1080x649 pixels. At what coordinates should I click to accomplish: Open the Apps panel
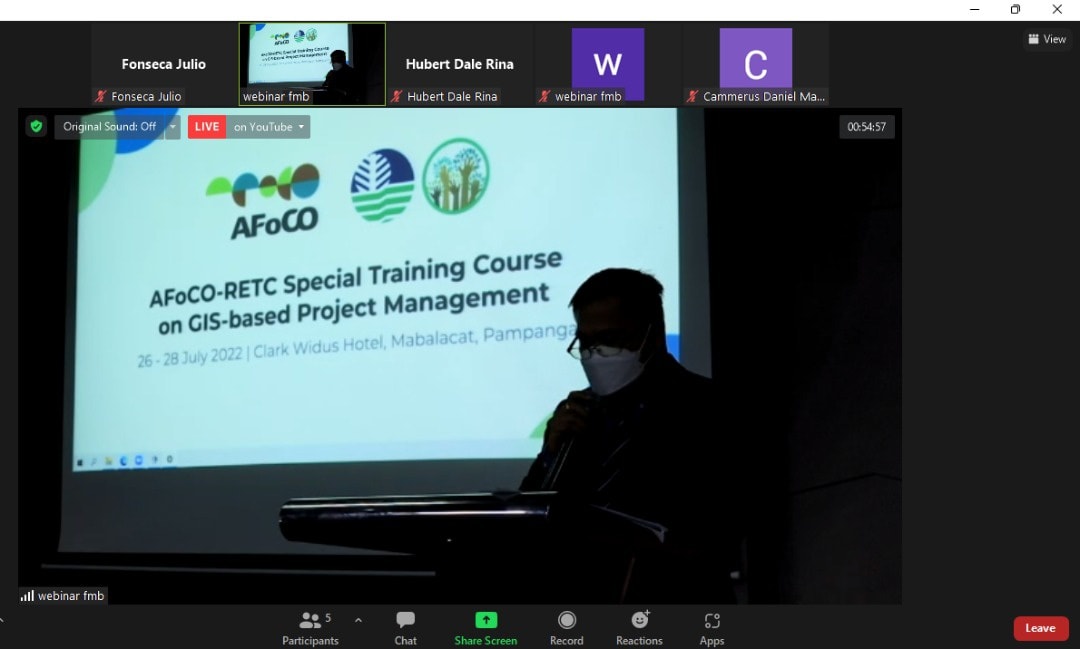point(712,628)
